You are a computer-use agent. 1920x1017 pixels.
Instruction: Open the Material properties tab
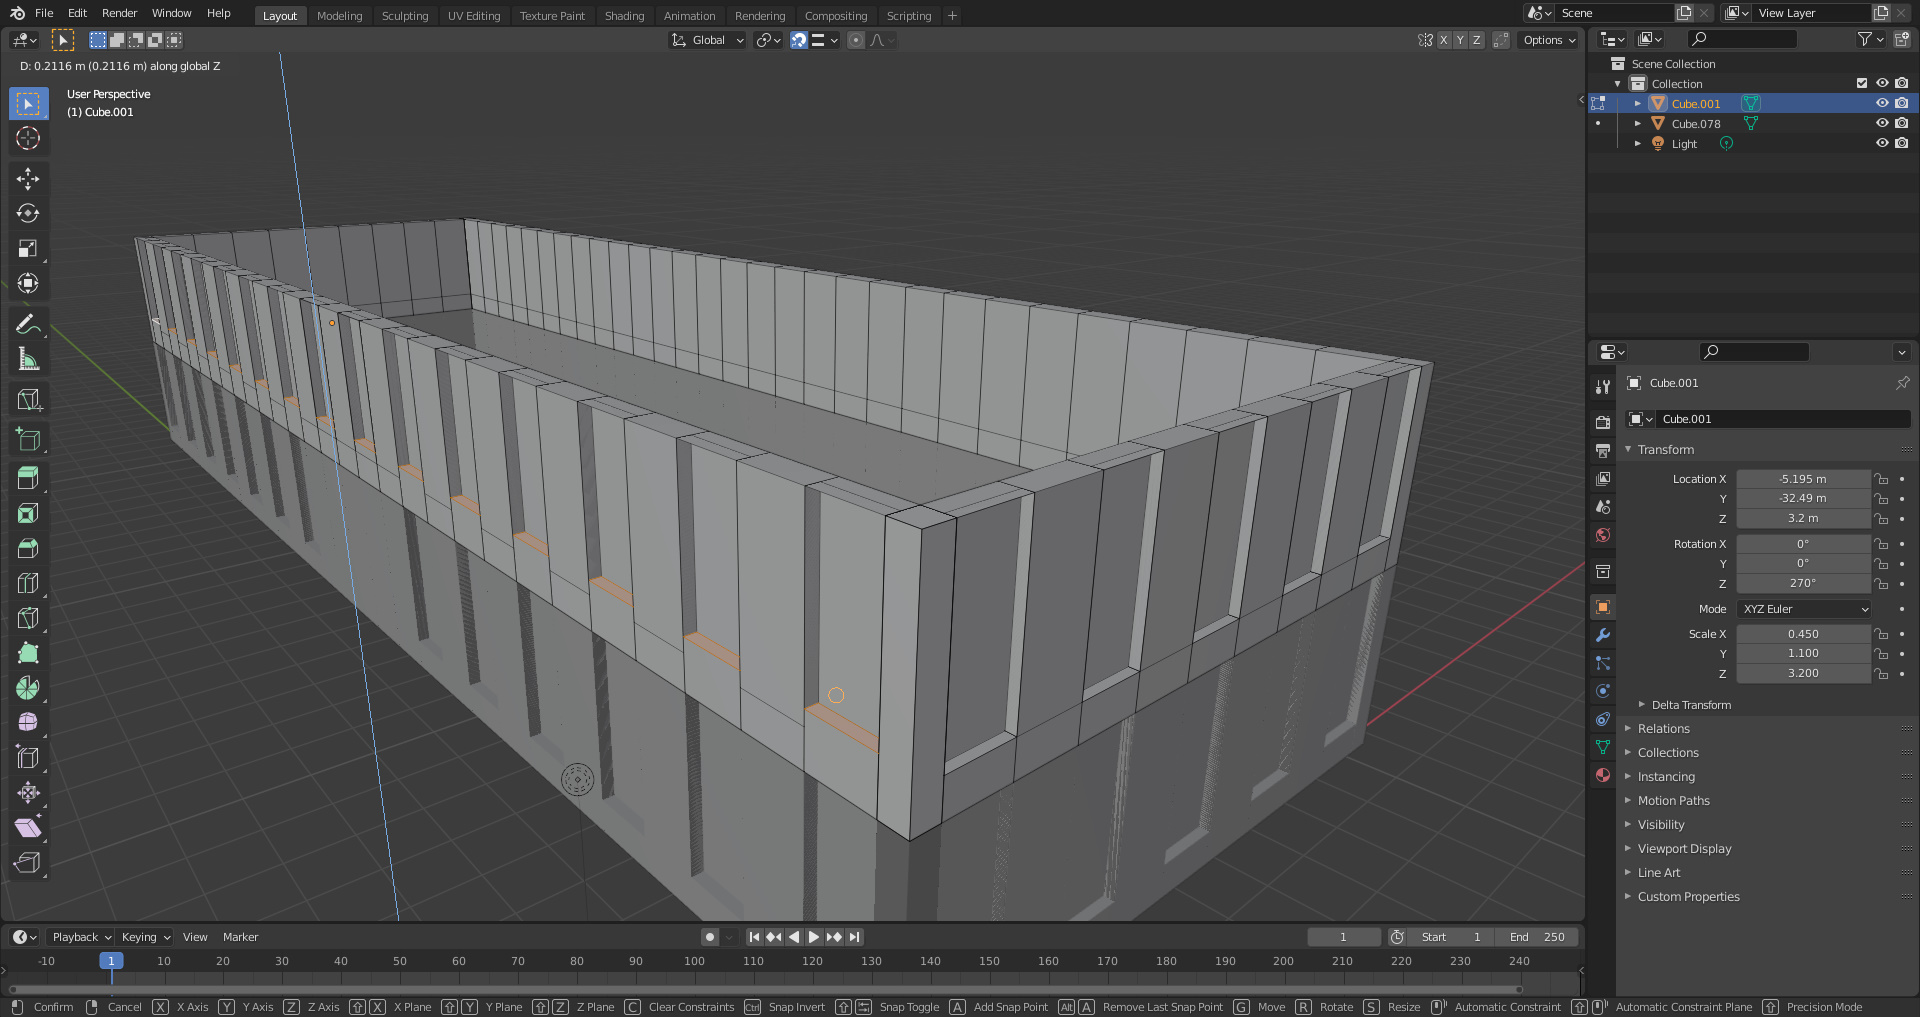coord(1603,775)
